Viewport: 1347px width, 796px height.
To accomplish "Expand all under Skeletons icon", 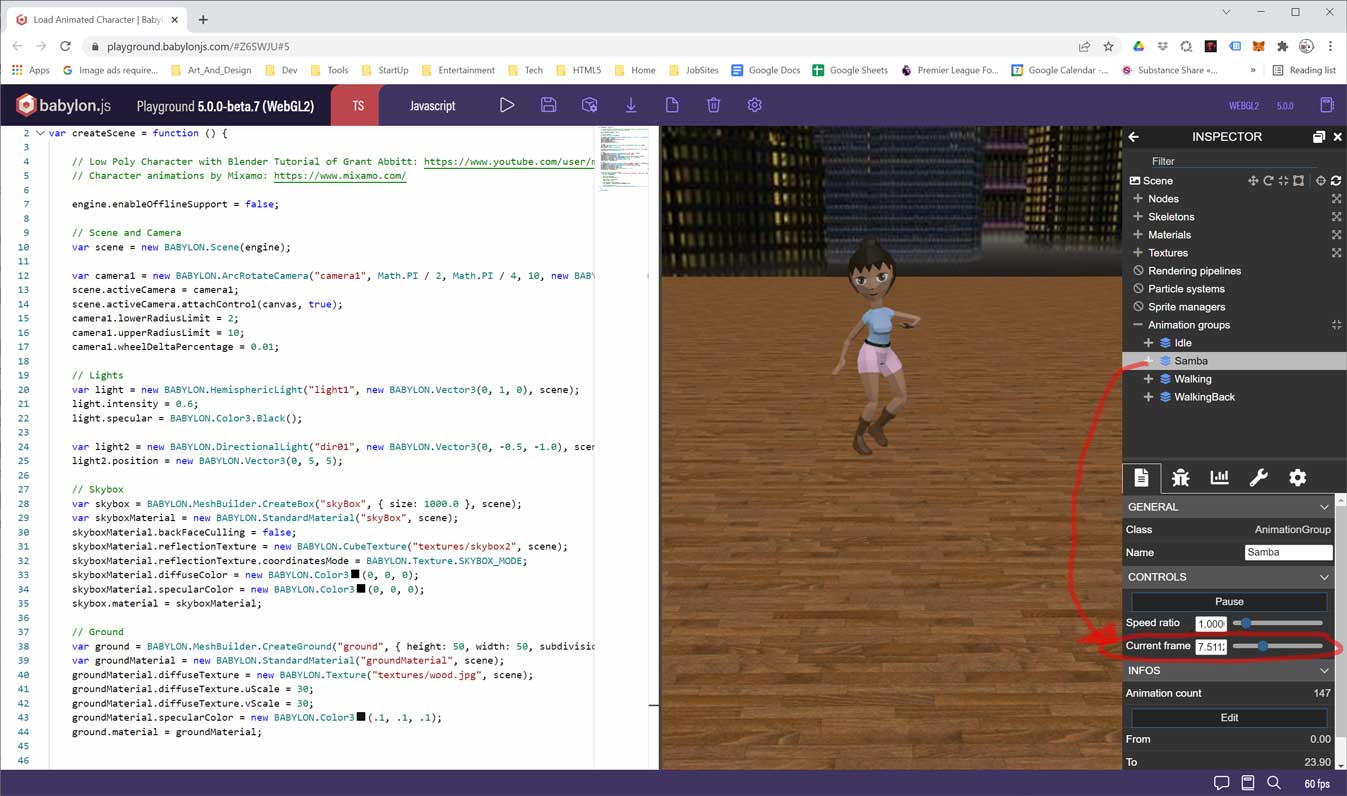I will [1336, 217].
